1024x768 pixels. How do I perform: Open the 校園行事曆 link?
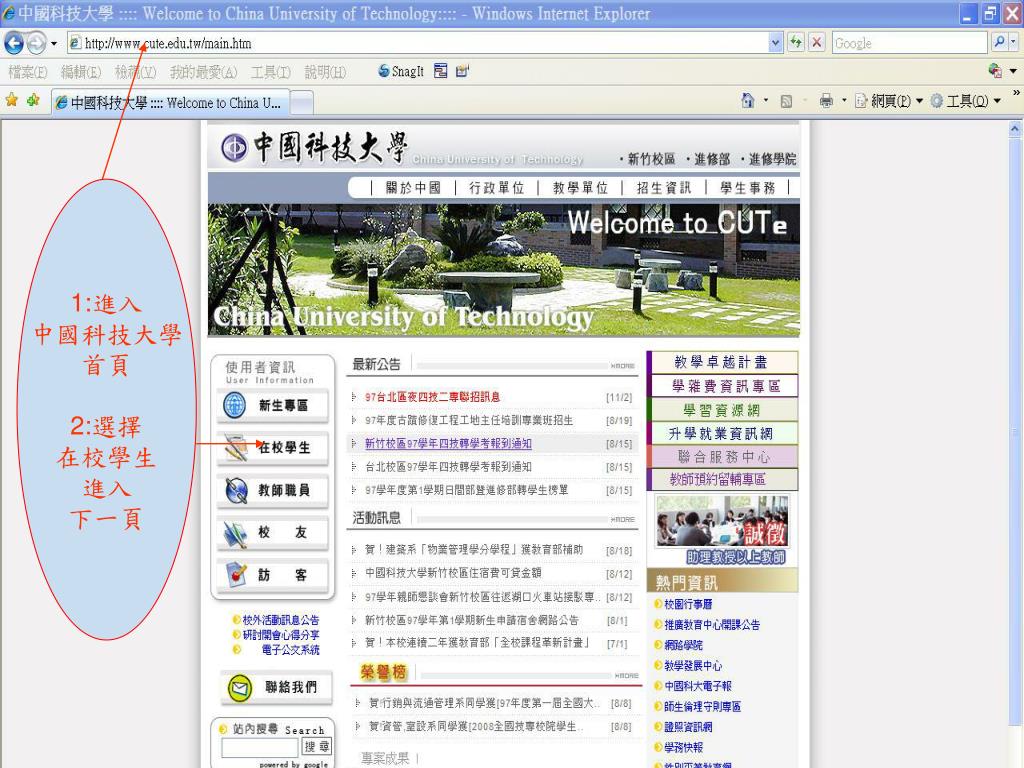pyautogui.click(x=688, y=605)
